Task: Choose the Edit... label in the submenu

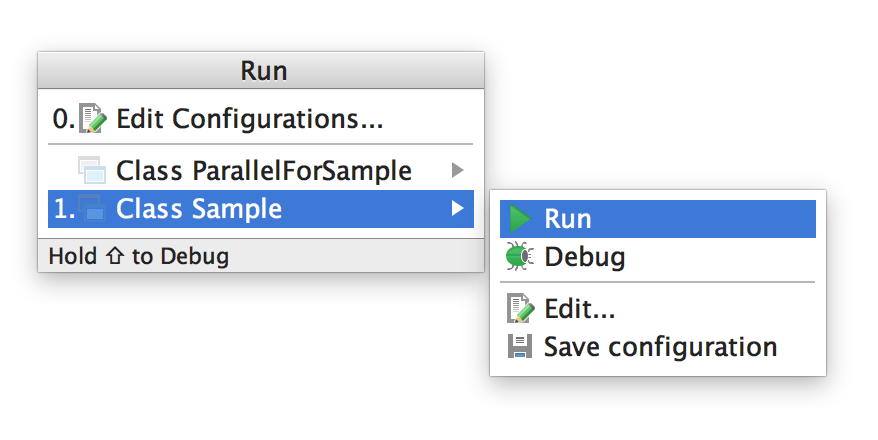Action: (x=579, y=309)
